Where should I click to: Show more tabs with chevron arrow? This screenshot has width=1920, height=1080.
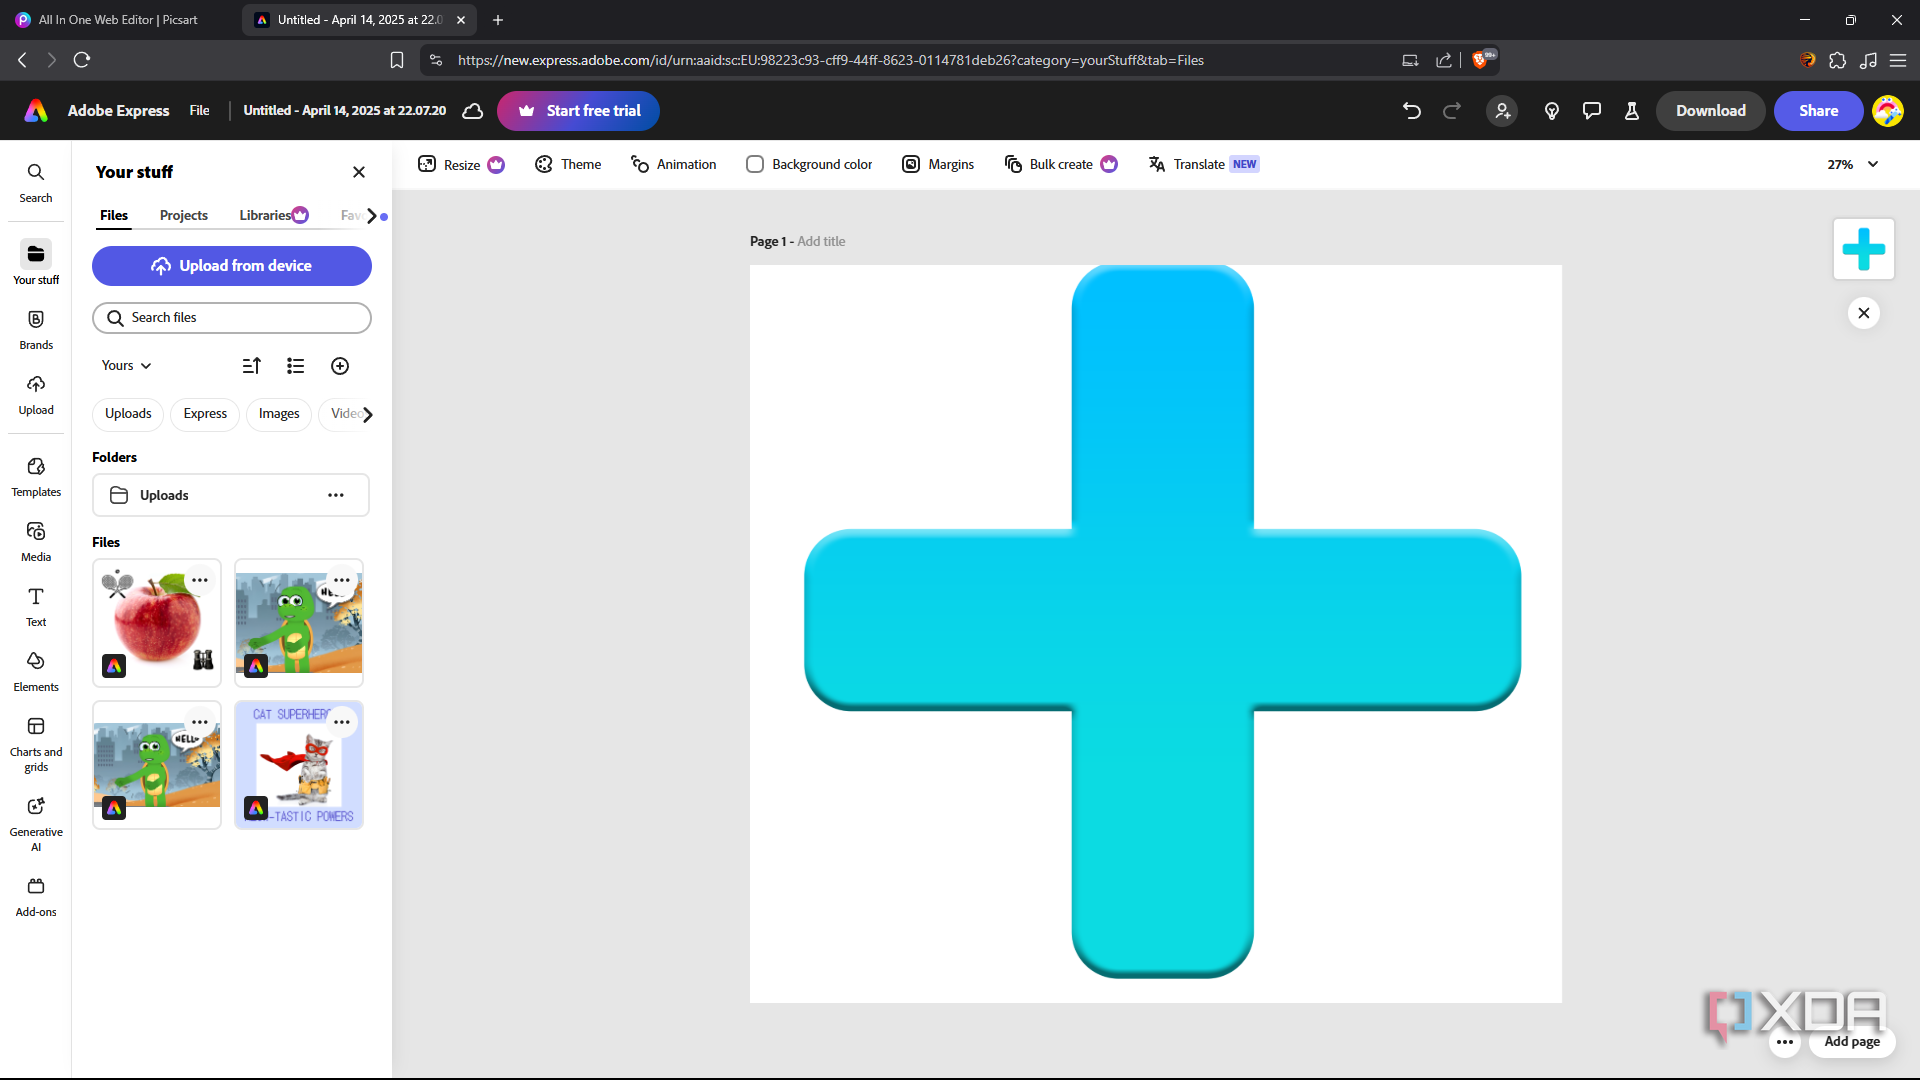(372, 216)
